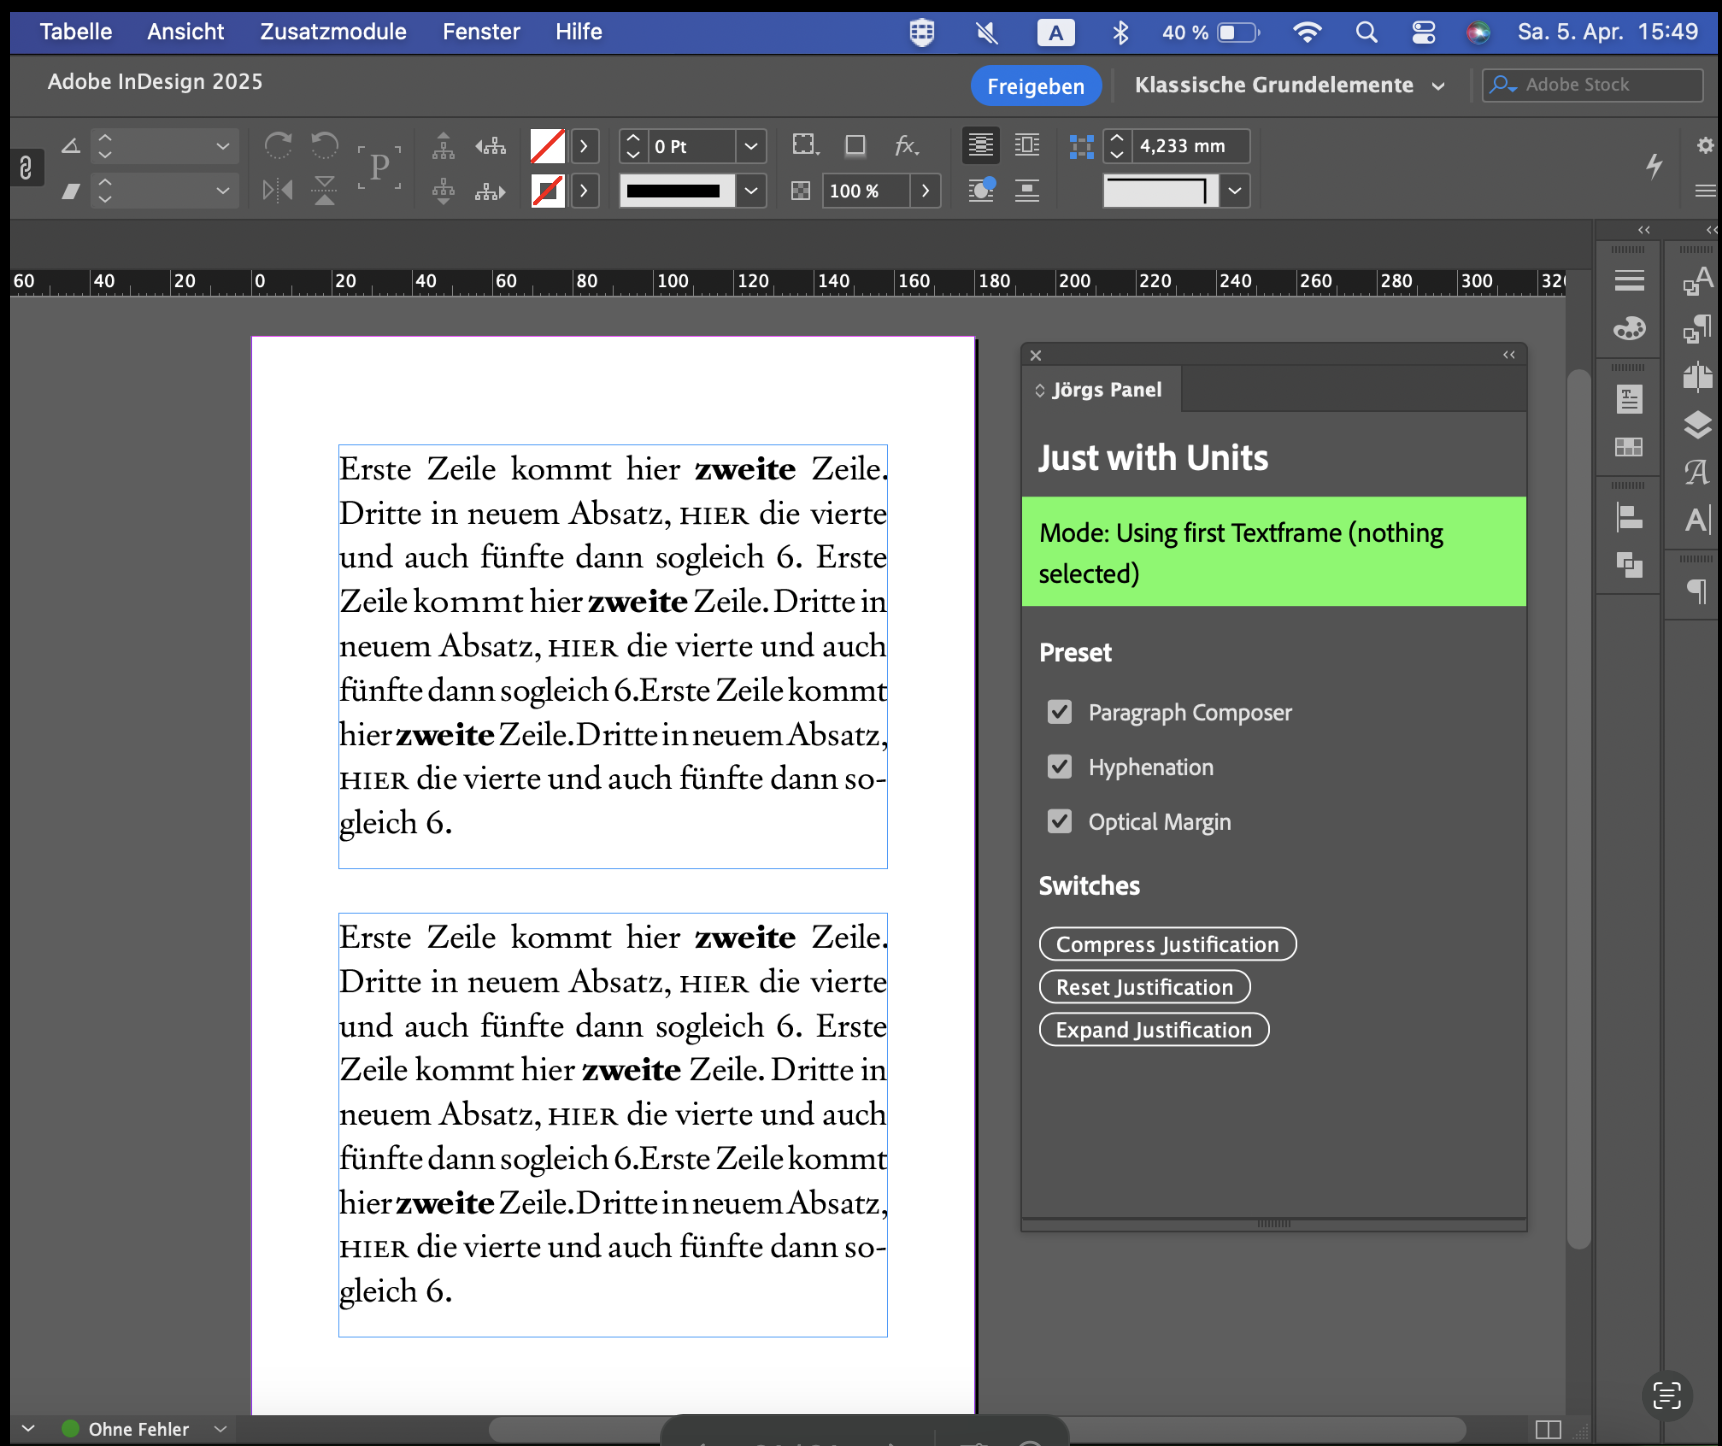Open the shear angle dropdown
The image size is (1722, 1446).
(x=222, y=190)
